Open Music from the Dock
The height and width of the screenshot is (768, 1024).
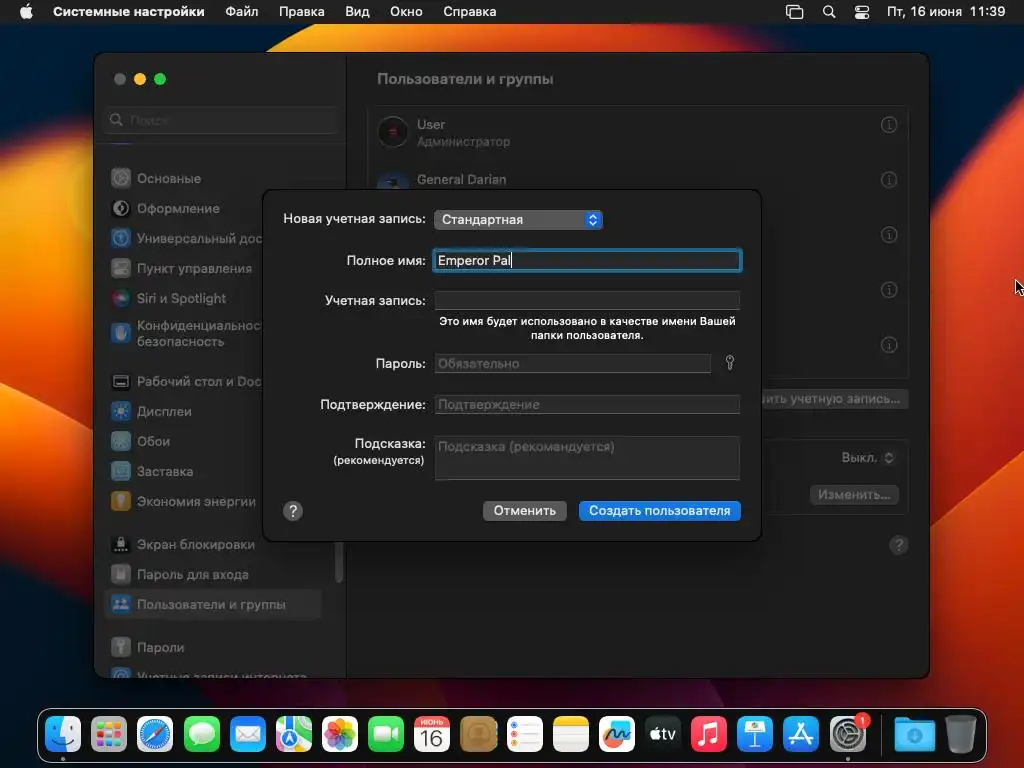709,735
